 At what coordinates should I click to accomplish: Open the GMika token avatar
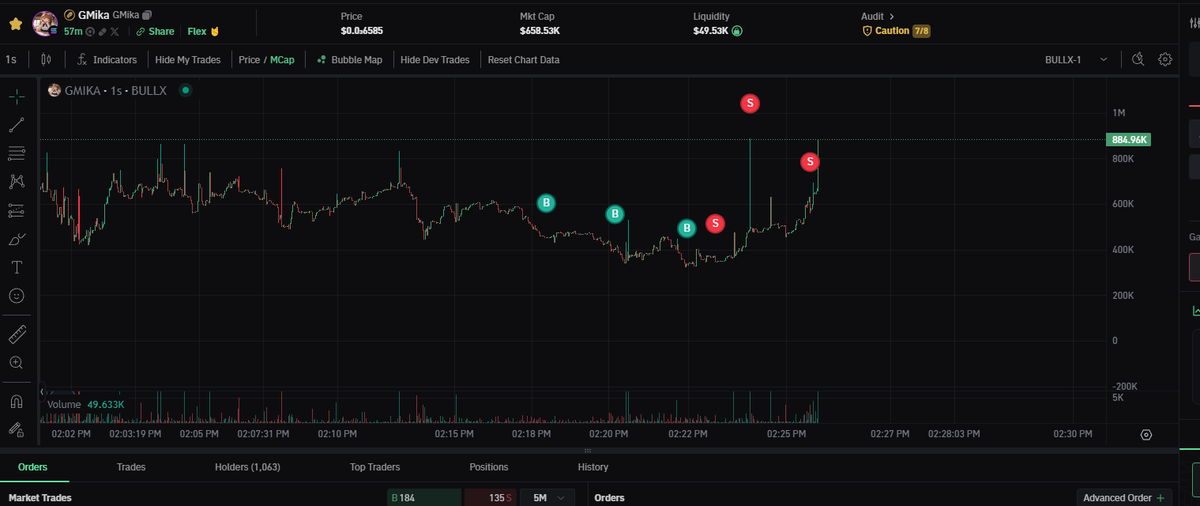[45, 22]
